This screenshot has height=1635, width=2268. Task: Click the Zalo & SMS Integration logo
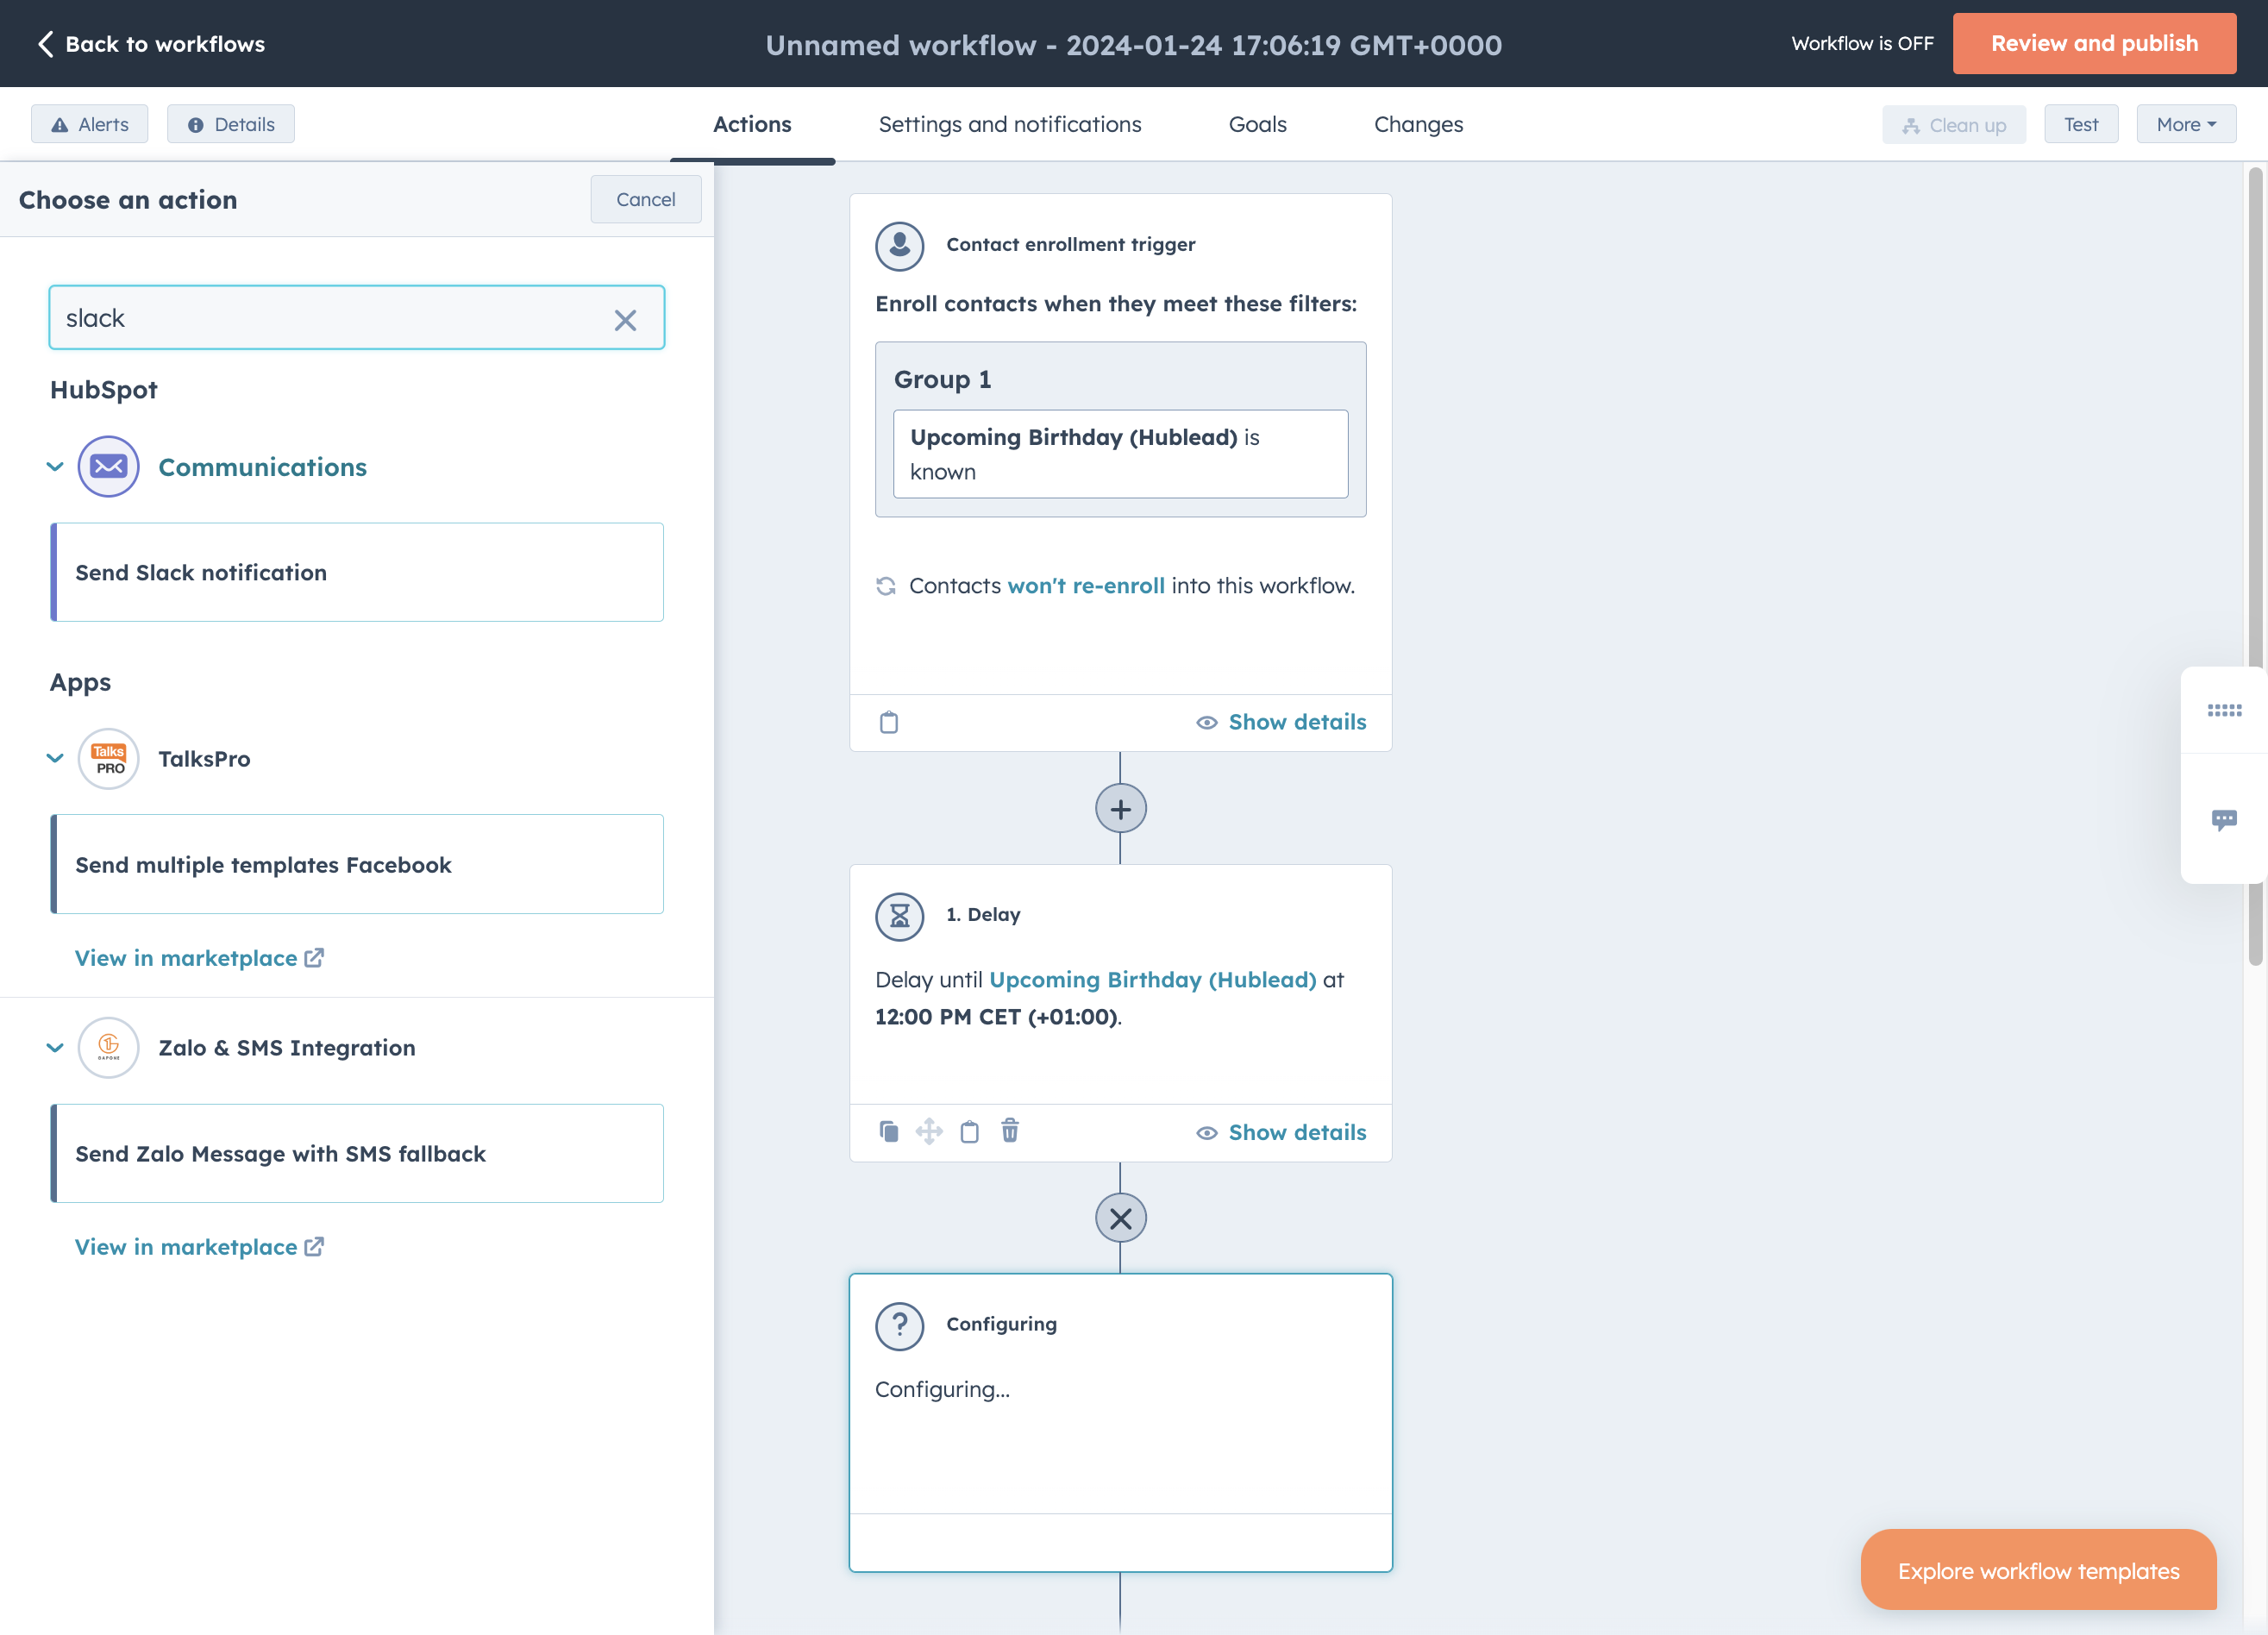coord(108,1047)
